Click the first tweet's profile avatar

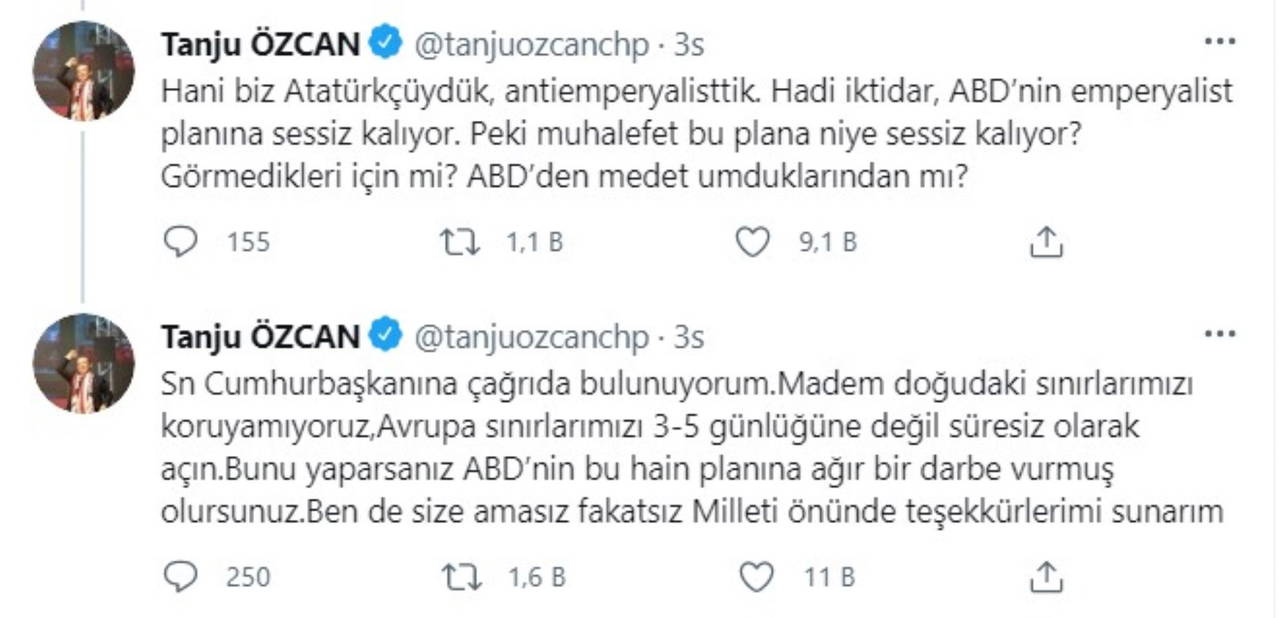point(84,71)
